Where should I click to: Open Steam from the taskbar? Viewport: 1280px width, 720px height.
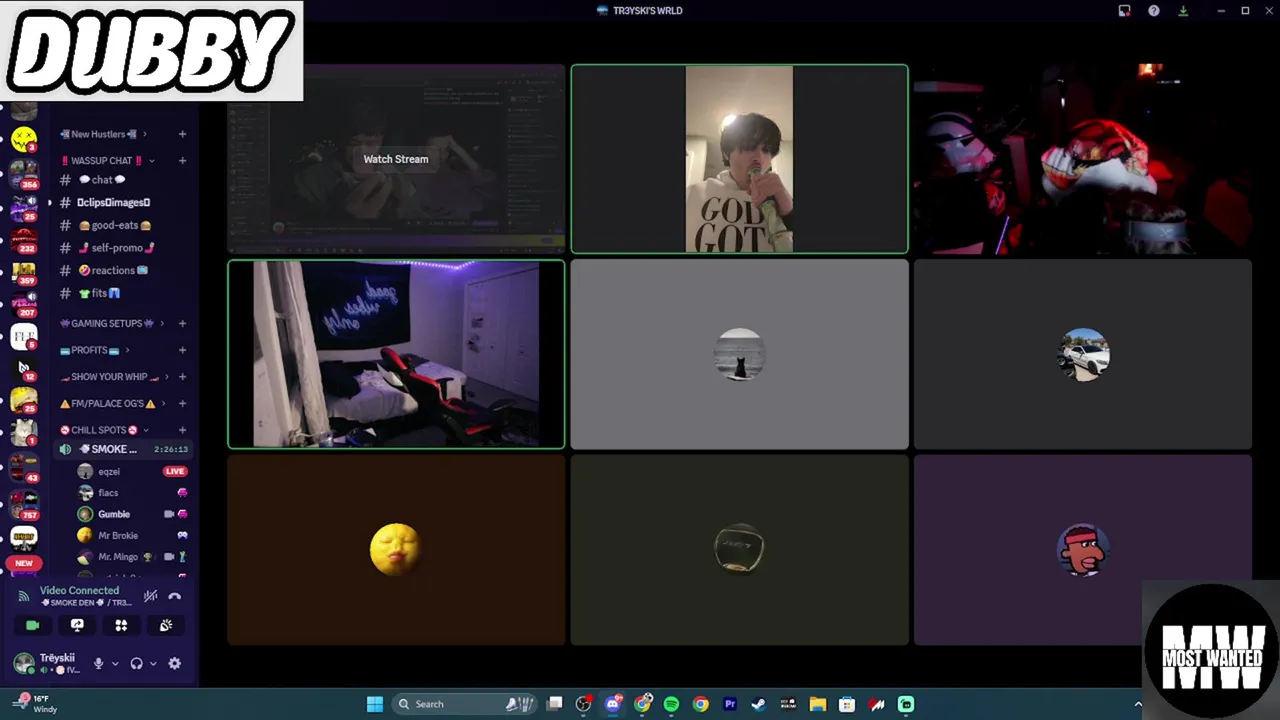point(759,704)
